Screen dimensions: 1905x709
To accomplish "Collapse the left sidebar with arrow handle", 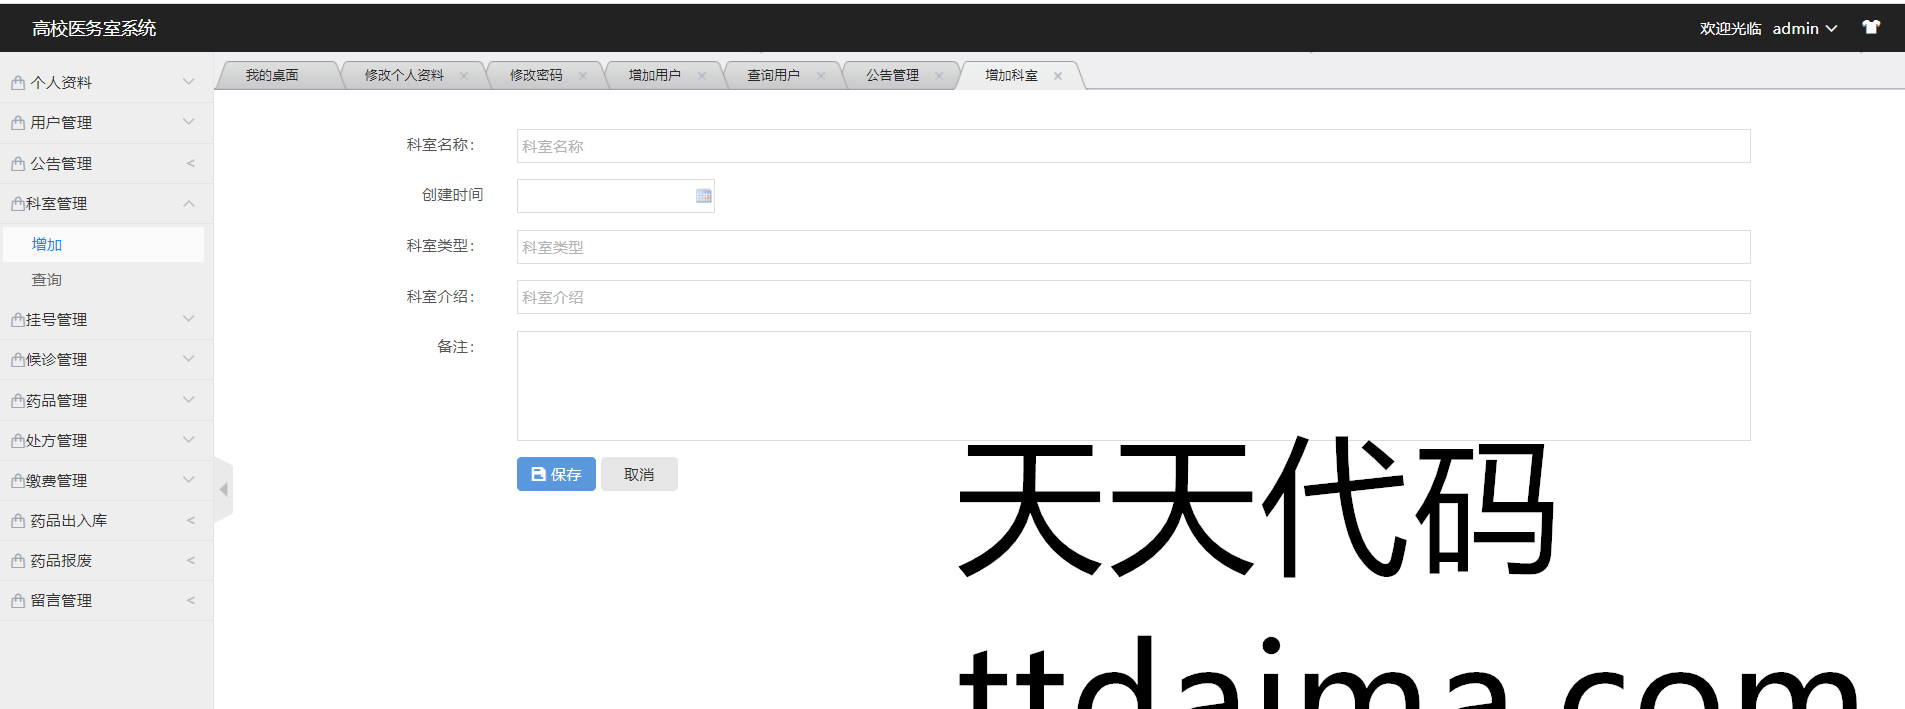I will tap(224, 489).
